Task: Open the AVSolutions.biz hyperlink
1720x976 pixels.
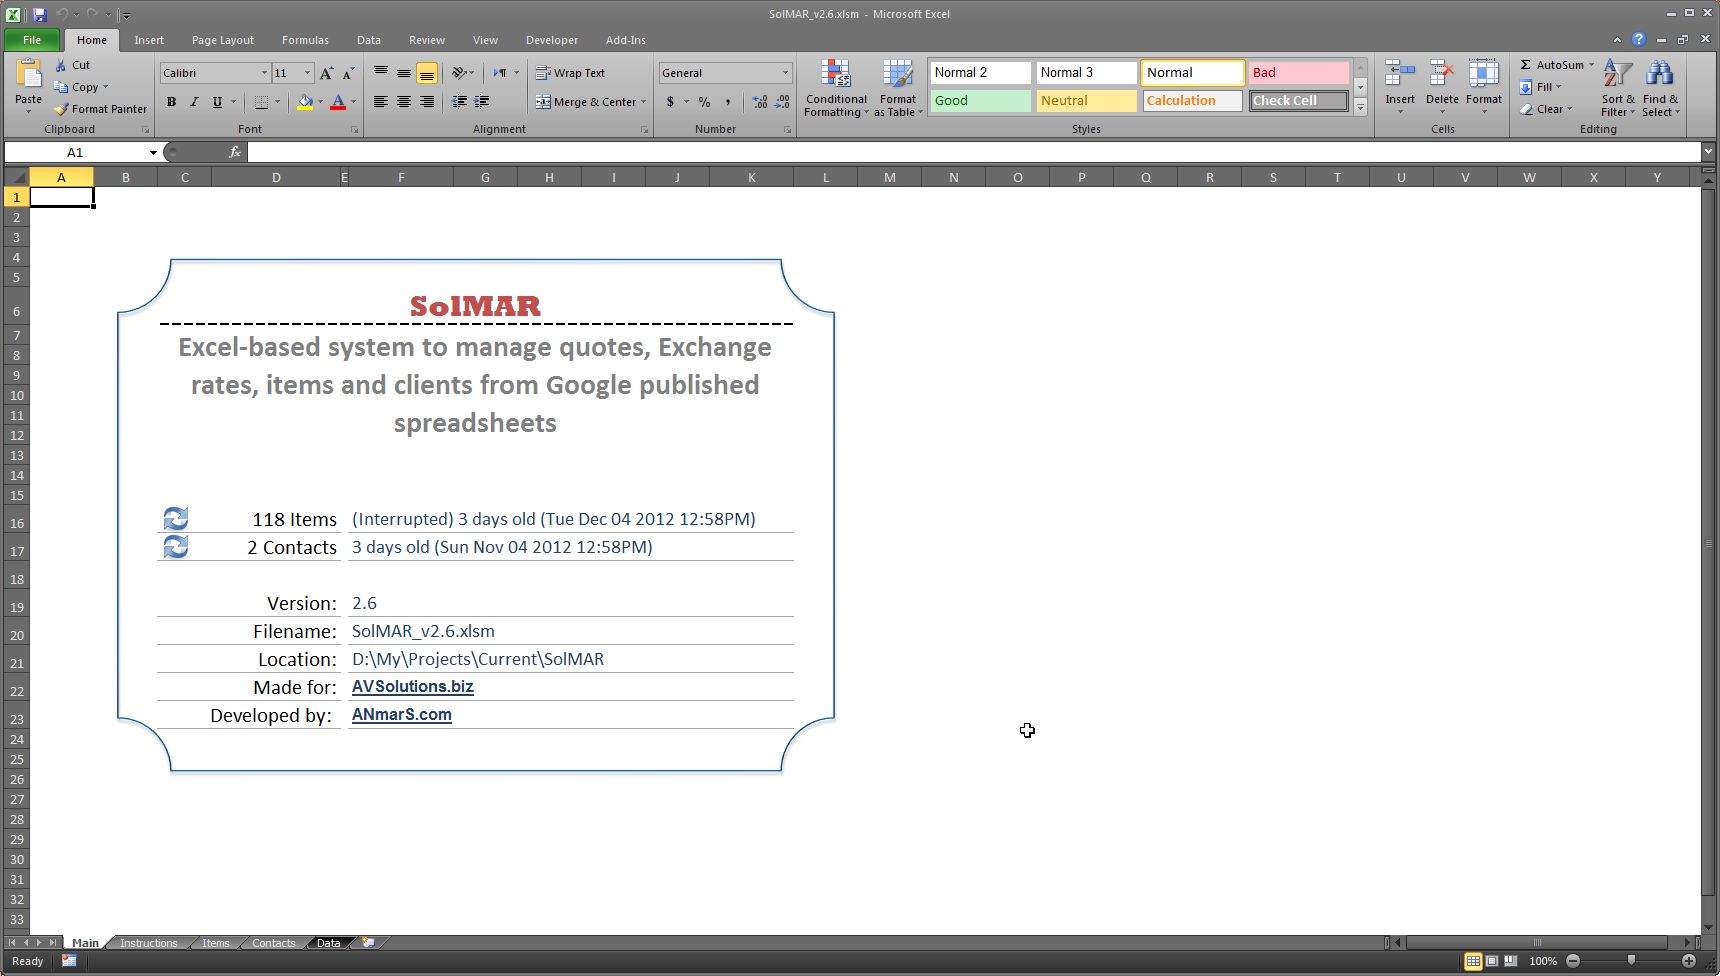Action: pyautogui.click(x=413, y=687)
